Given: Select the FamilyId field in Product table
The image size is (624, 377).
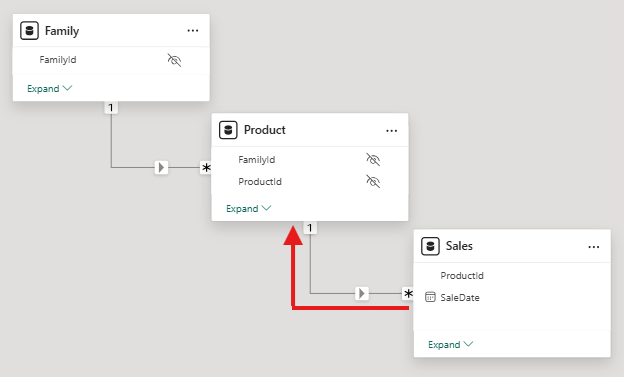Looking at the screenshot, I should coord(257,160).
